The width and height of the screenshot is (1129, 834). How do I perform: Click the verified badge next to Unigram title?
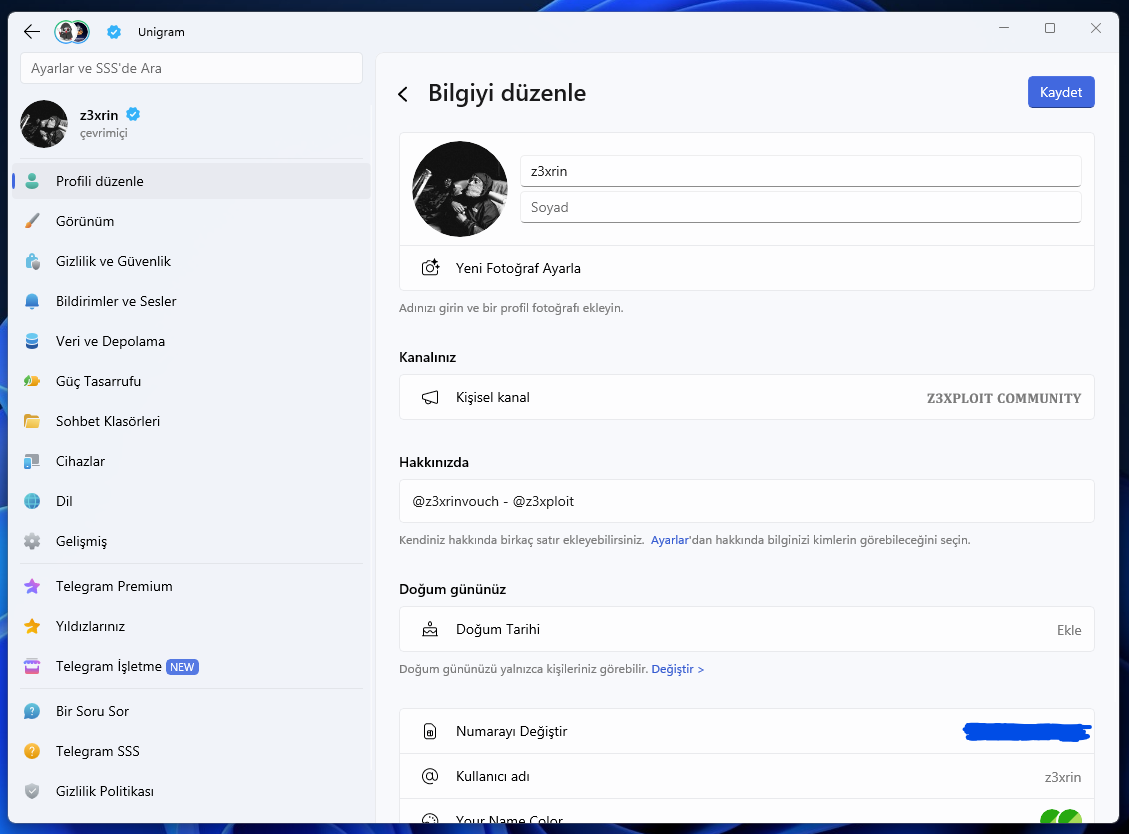click(x=114, y=32)
